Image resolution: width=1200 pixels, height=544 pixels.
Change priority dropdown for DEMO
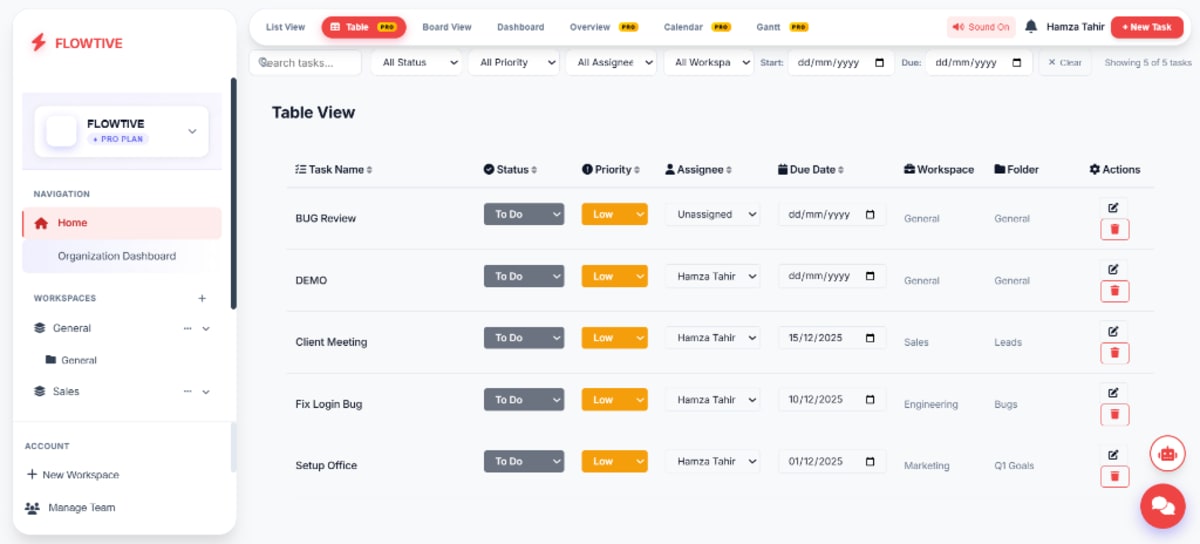click(x=615, y=276)
